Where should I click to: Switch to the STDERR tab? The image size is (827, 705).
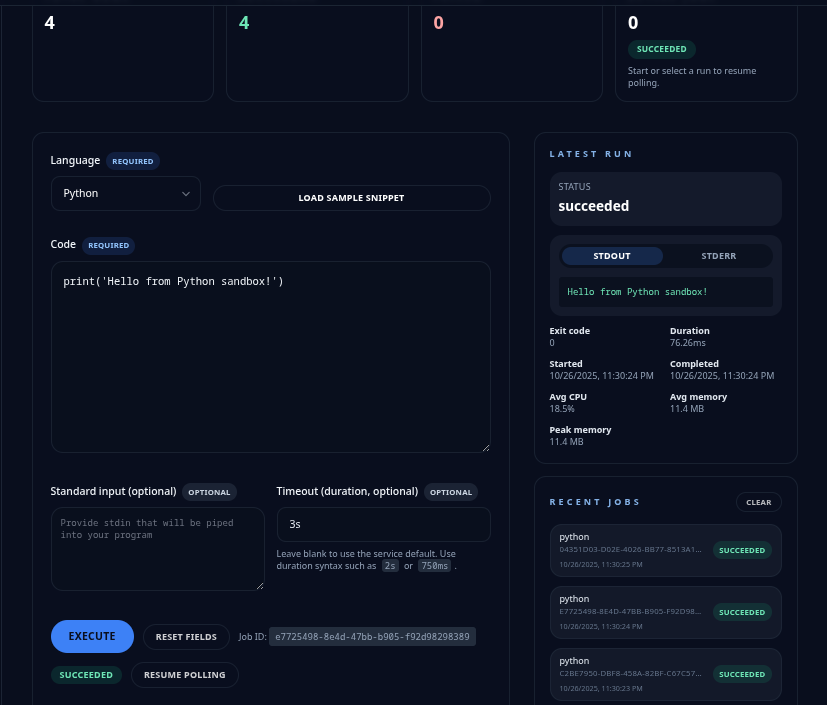(718, 255)
